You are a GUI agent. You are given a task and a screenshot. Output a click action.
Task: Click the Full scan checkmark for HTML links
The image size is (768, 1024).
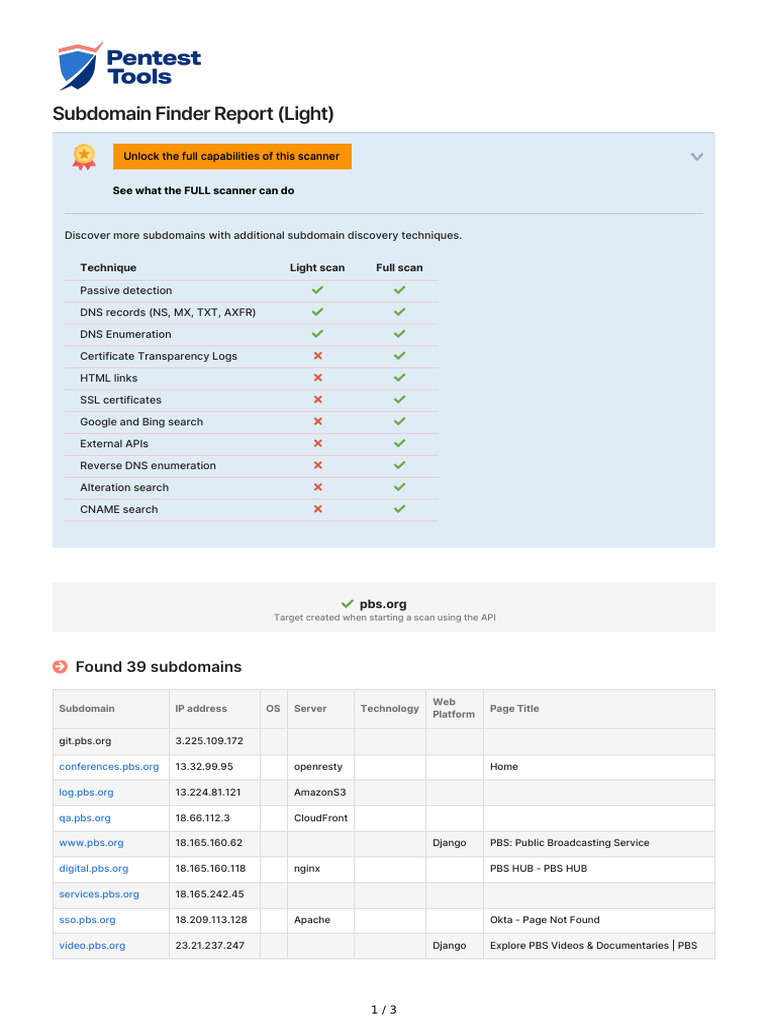[399, 378]
